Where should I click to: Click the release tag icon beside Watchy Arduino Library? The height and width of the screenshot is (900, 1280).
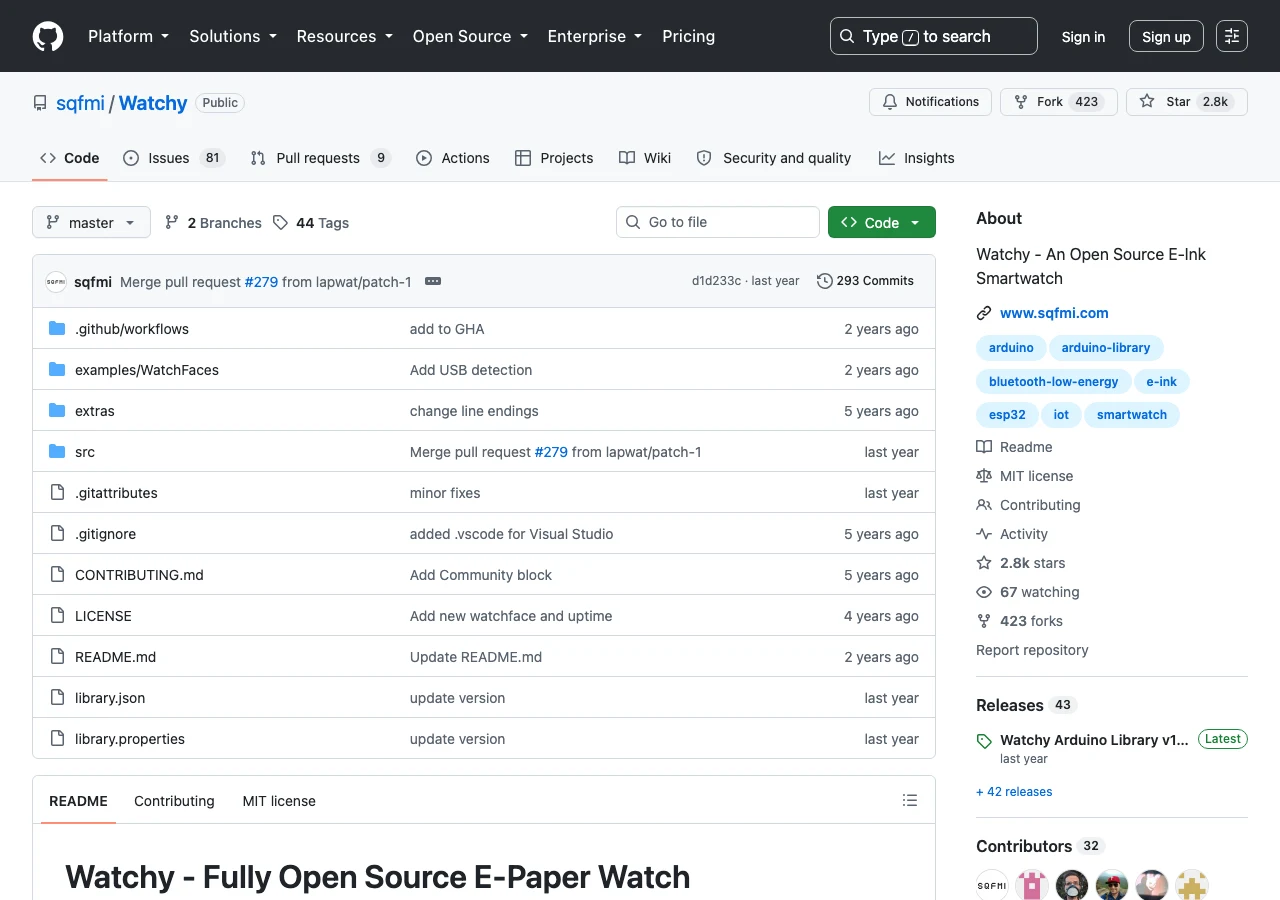[984, 741]
